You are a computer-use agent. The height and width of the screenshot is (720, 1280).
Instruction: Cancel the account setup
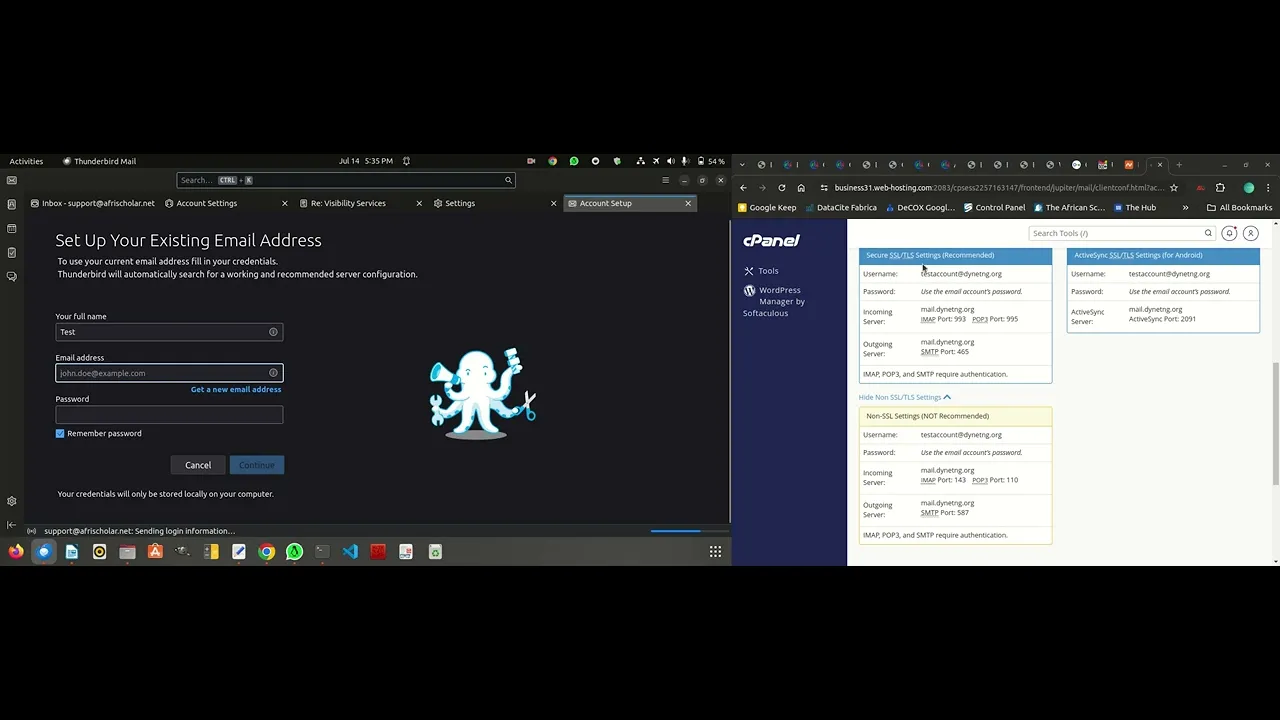[198, 465]
